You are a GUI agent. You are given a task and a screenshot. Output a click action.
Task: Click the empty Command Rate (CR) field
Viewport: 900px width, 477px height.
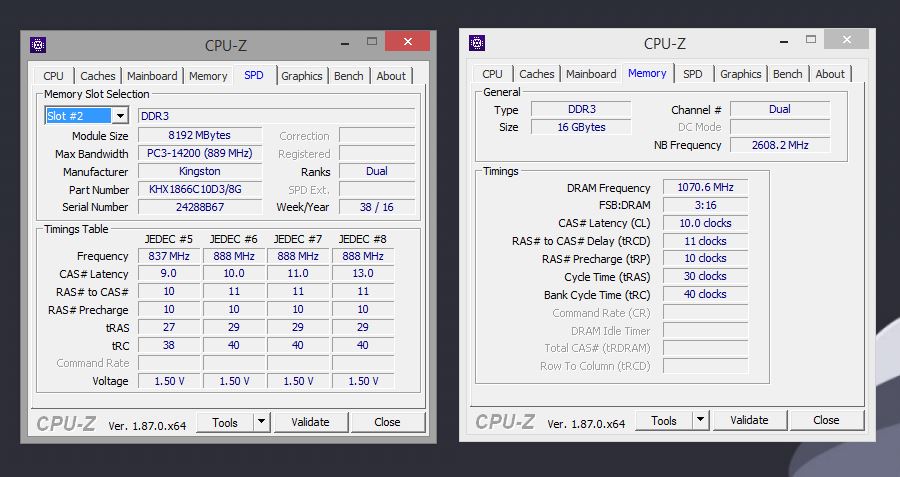pos(705,312)
